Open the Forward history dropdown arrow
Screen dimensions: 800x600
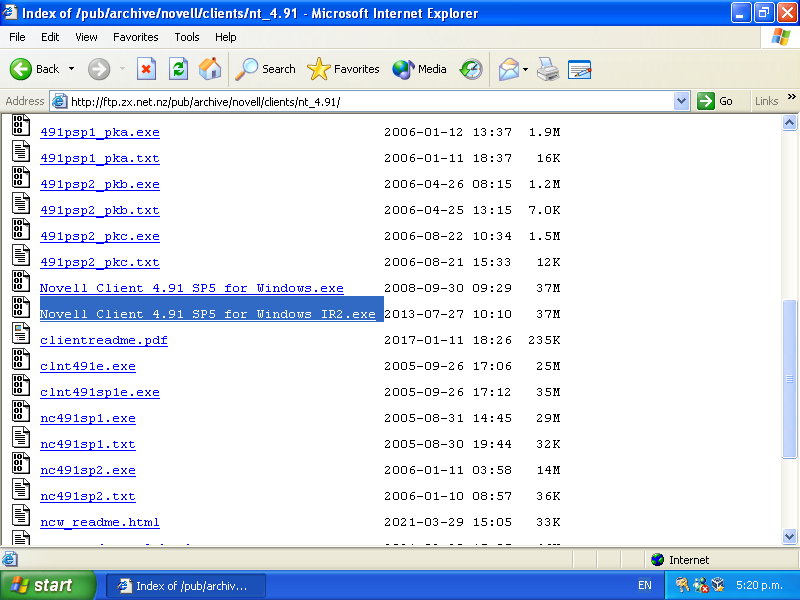click(122, 69)
